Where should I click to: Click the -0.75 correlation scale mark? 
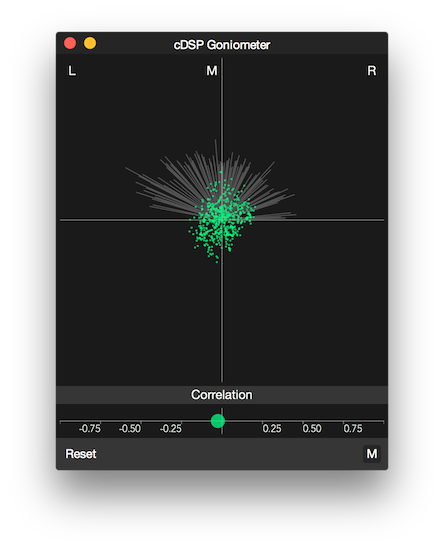click(90, 429)
